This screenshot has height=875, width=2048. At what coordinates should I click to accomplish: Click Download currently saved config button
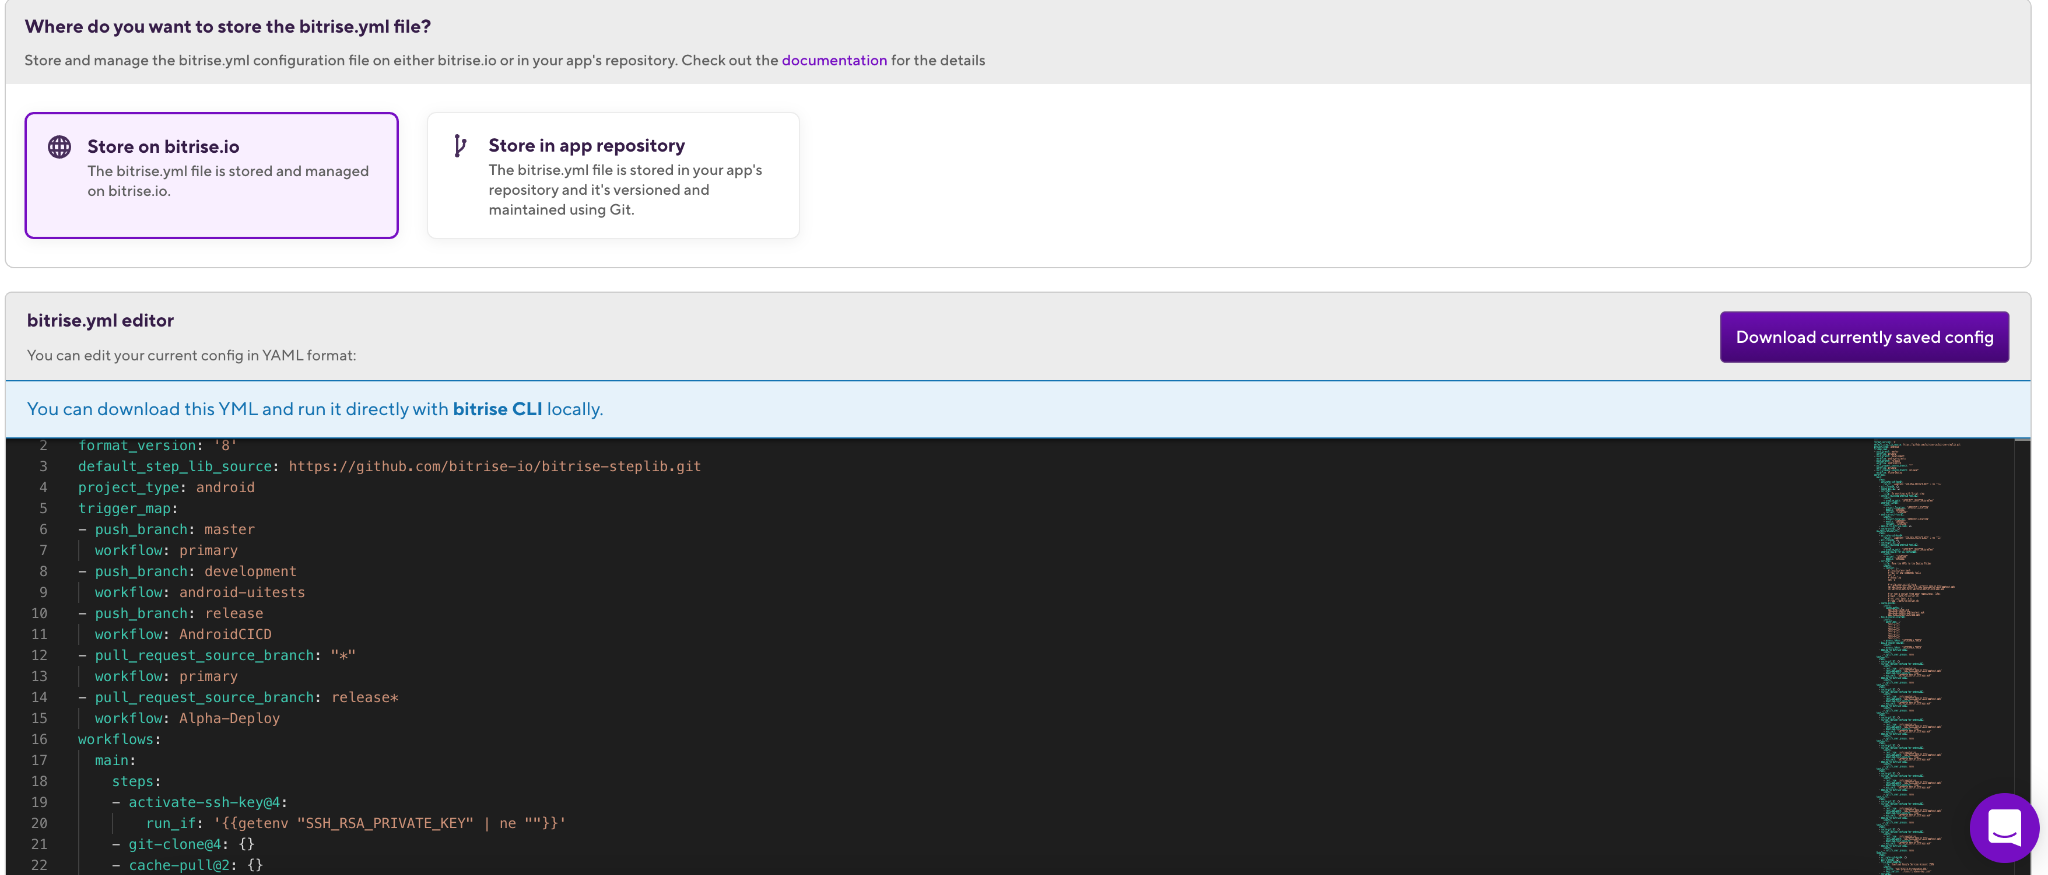[1864, 337]
